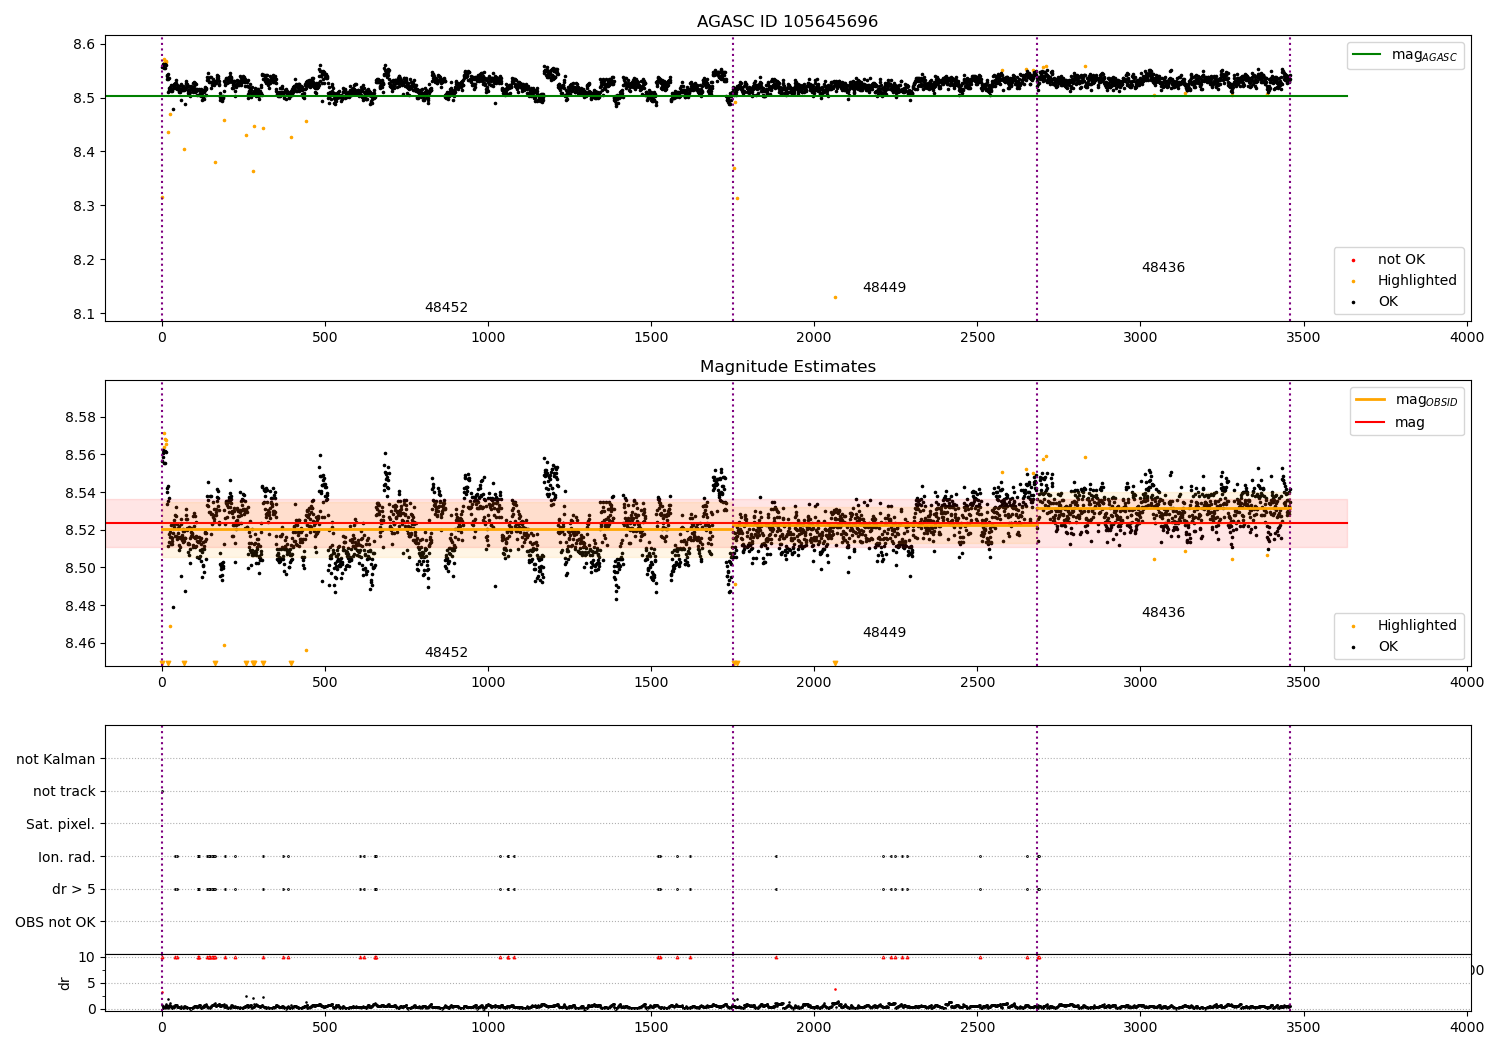The height and width of the screenshot is (1050, 1500).
Task: Select 'Highlighted' legend entry in Magnitude Estimates plot
Action: pyautogui.click(x=1417, y=626)
